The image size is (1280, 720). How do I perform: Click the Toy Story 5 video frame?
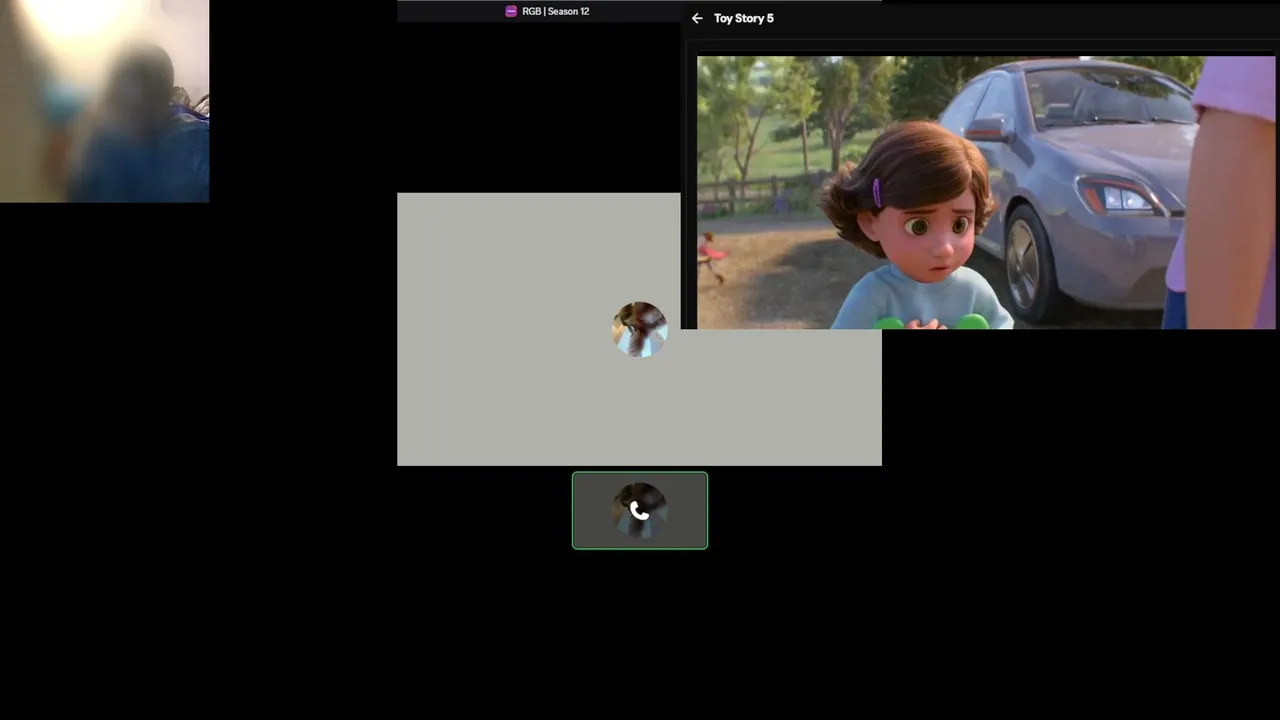pos(986,192)
